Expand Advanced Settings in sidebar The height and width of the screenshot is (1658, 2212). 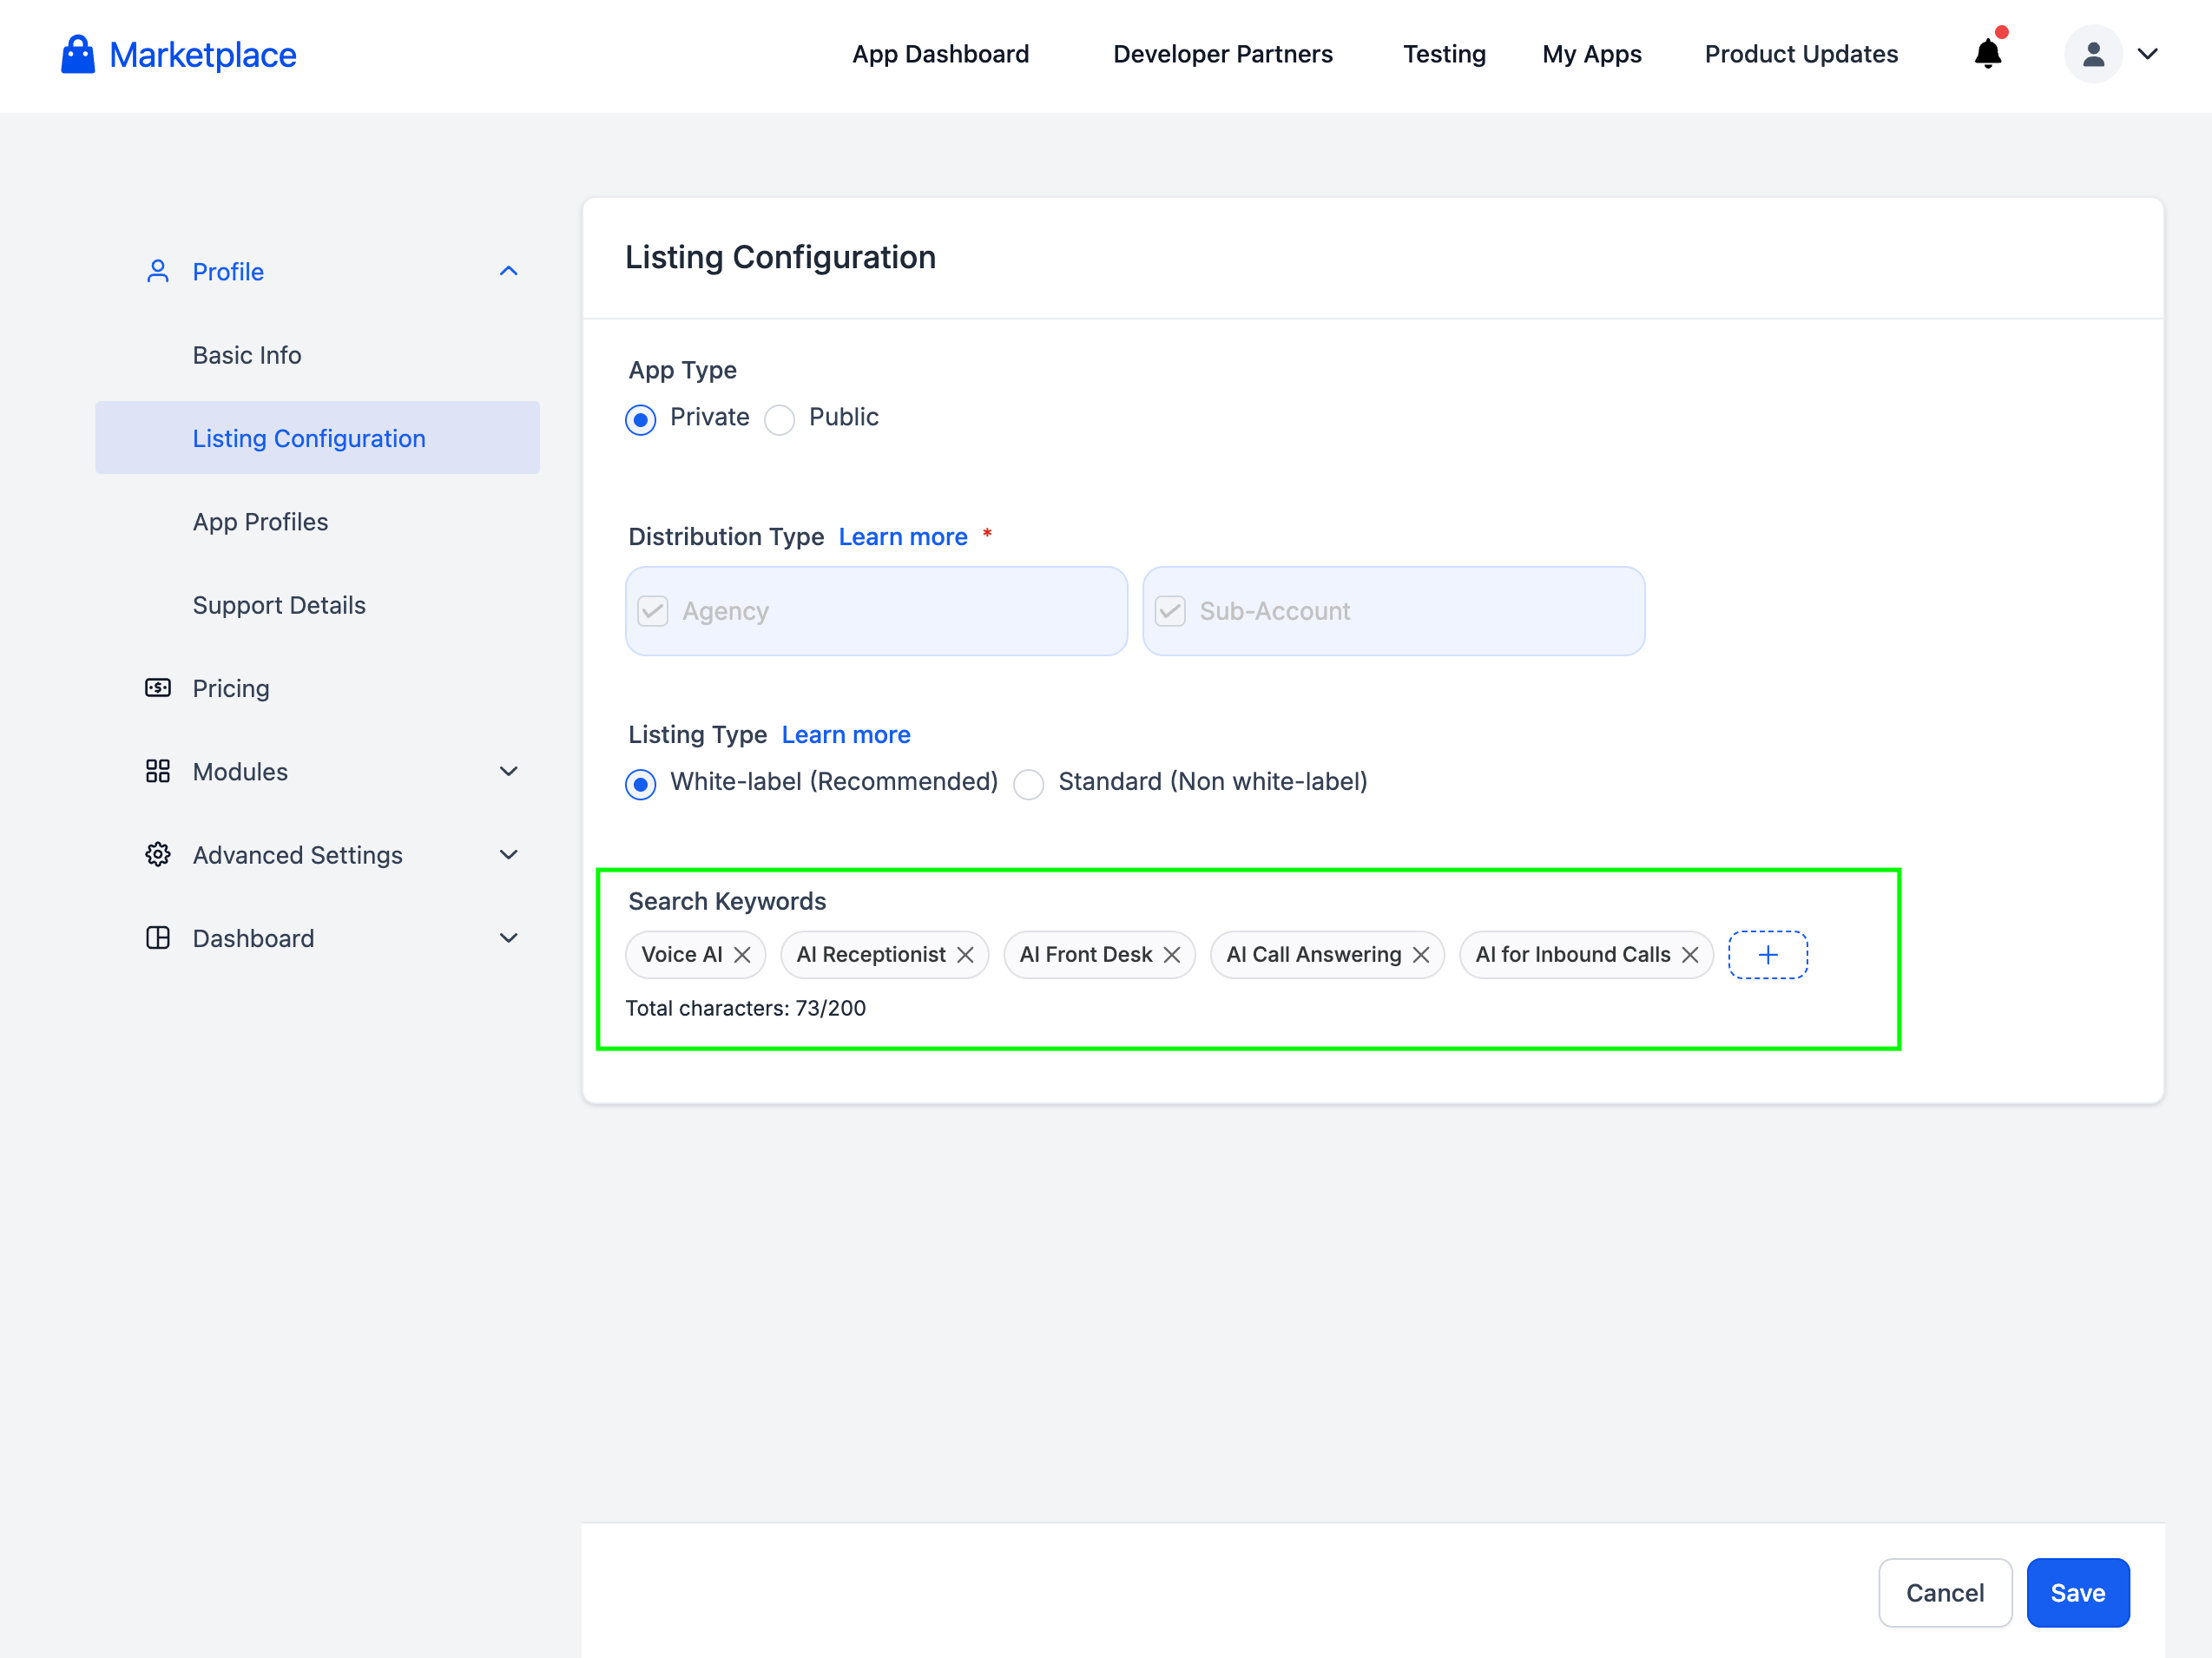508,855
